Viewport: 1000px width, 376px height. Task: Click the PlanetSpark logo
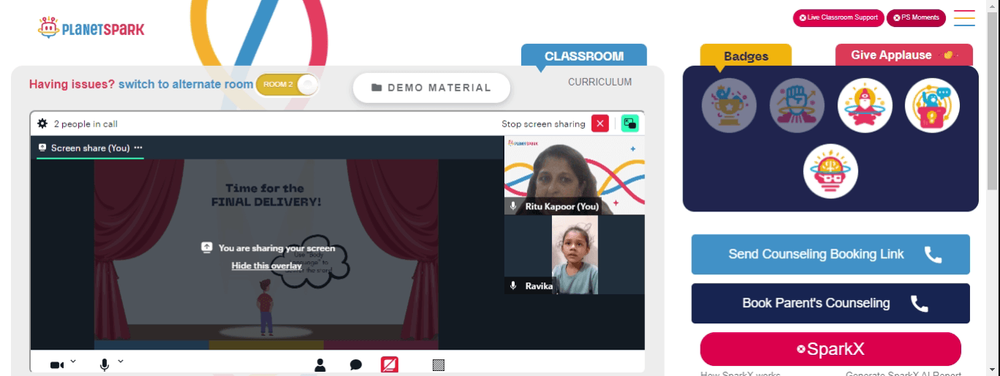[x=91, y=28]
